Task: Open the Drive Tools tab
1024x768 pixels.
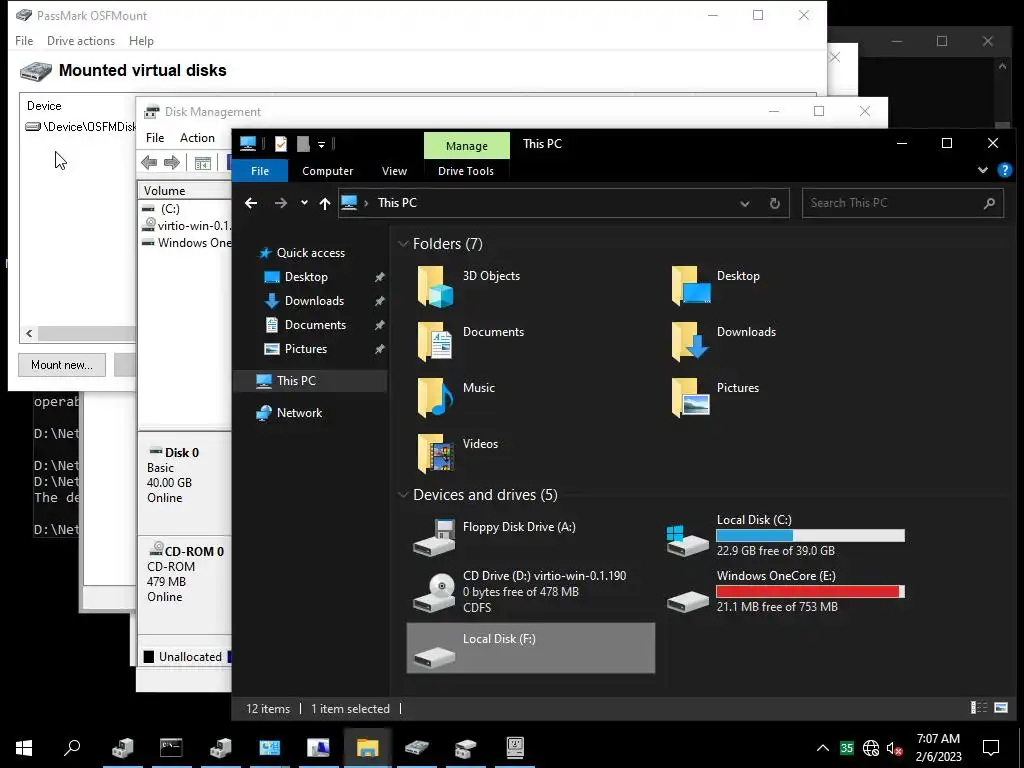Action: tap(466, 171)
